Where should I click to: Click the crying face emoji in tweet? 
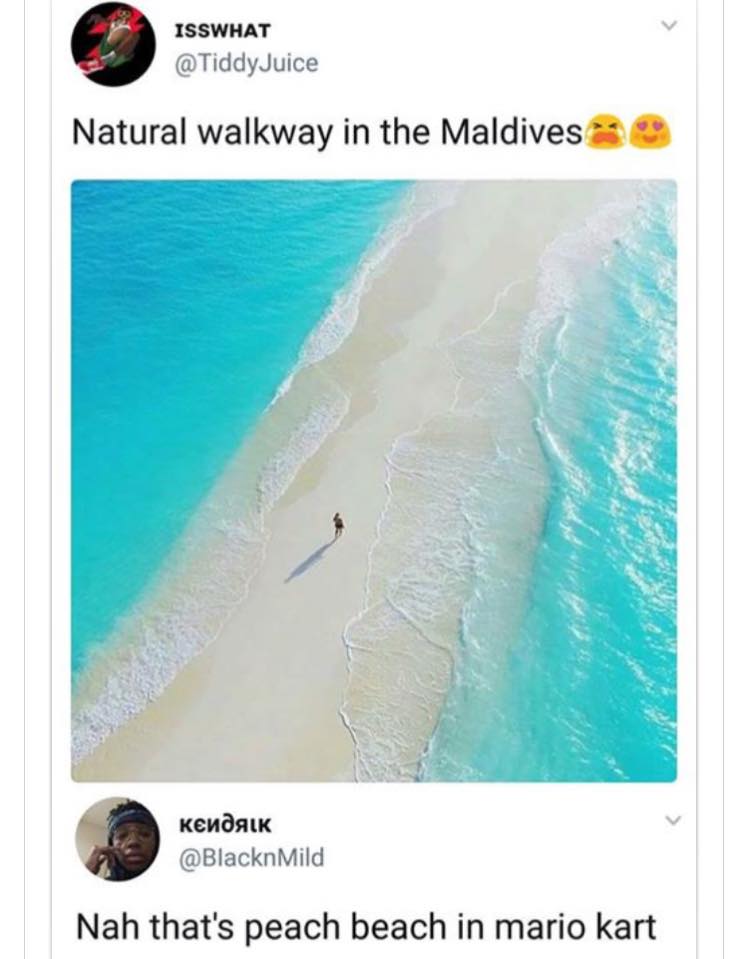603,132
